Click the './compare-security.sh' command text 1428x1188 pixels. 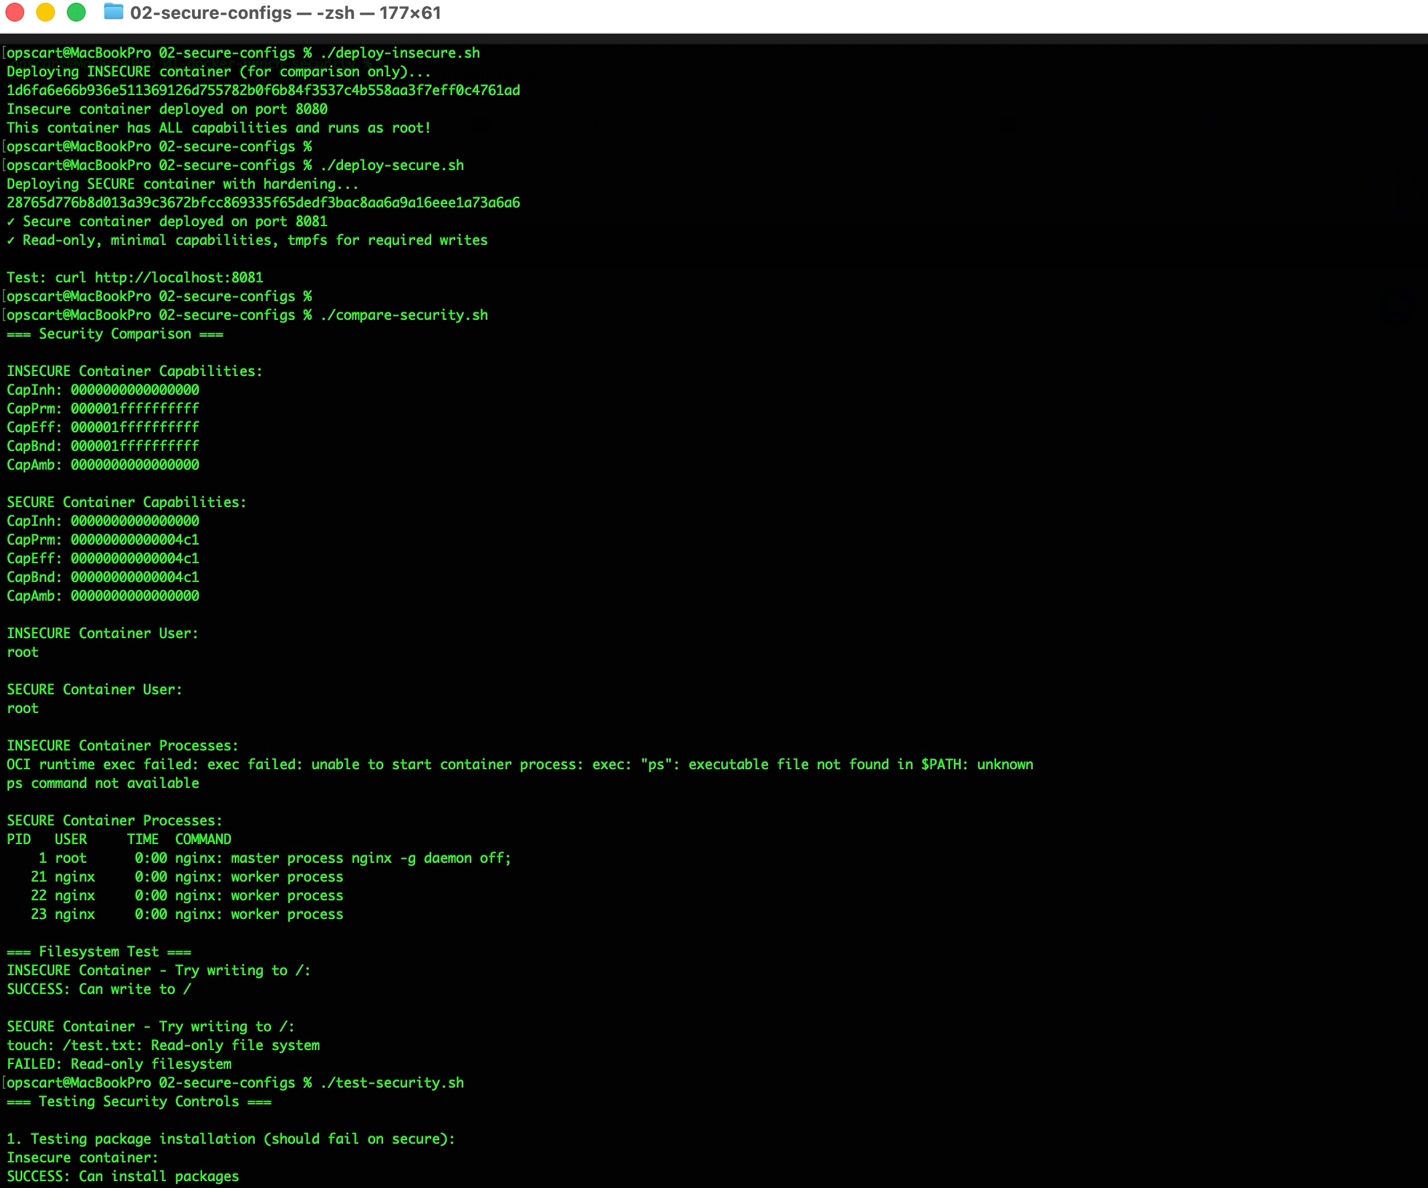pos(404,315)
